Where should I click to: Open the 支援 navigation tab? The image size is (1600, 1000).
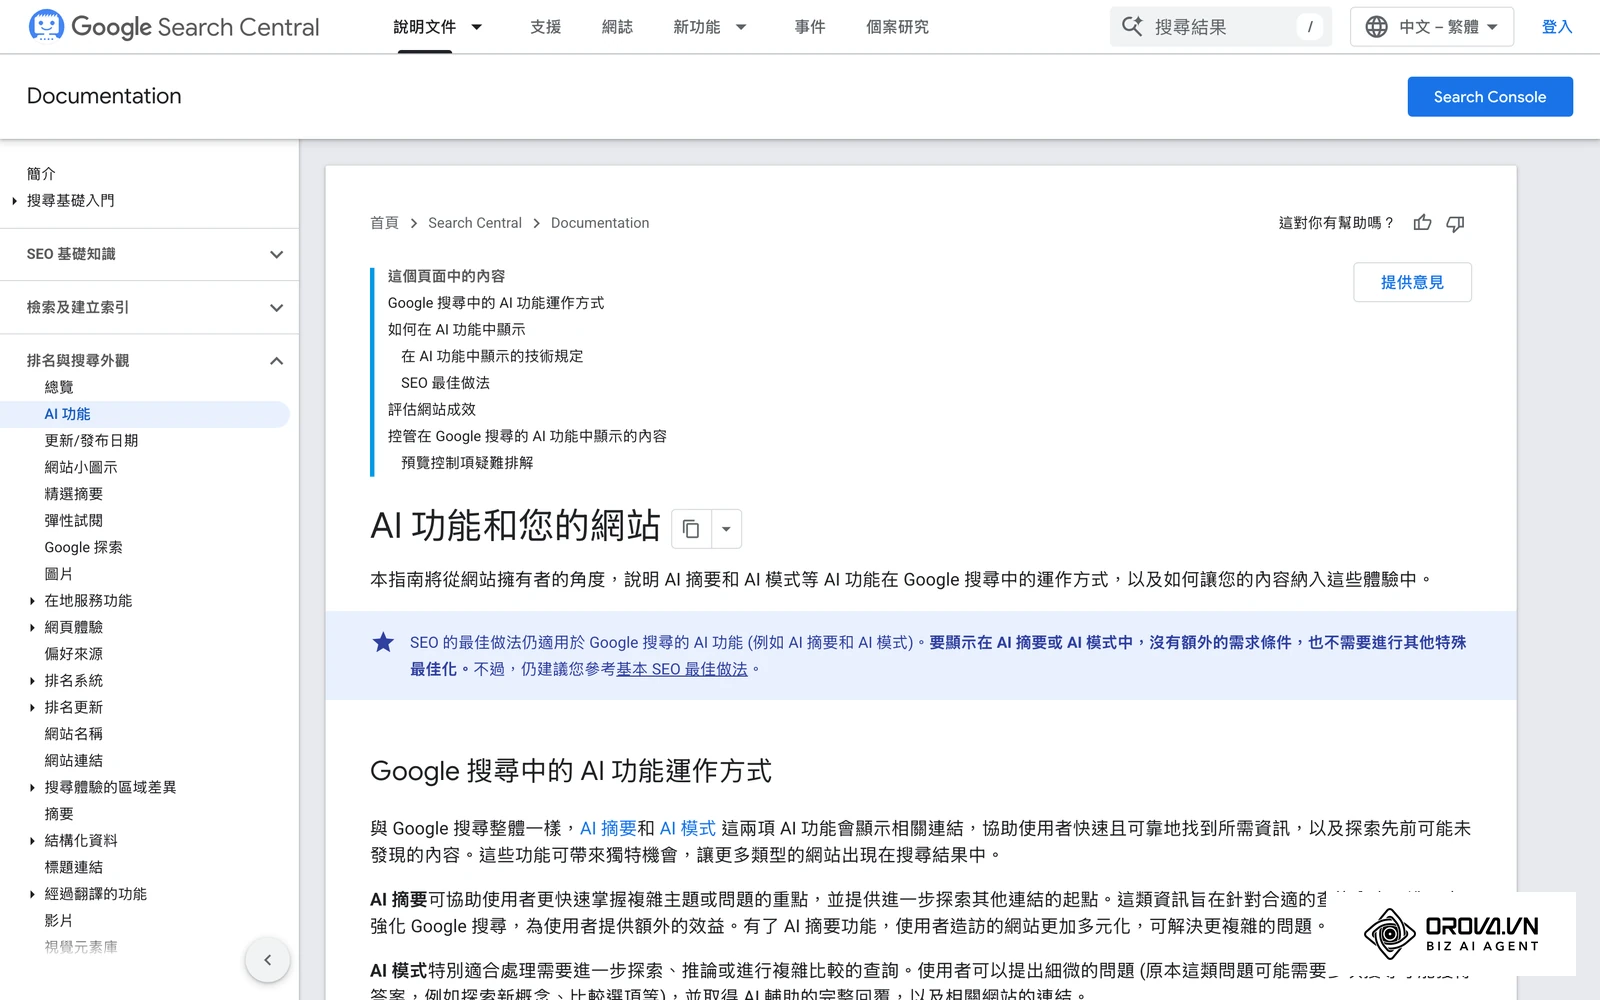[545, 27]
